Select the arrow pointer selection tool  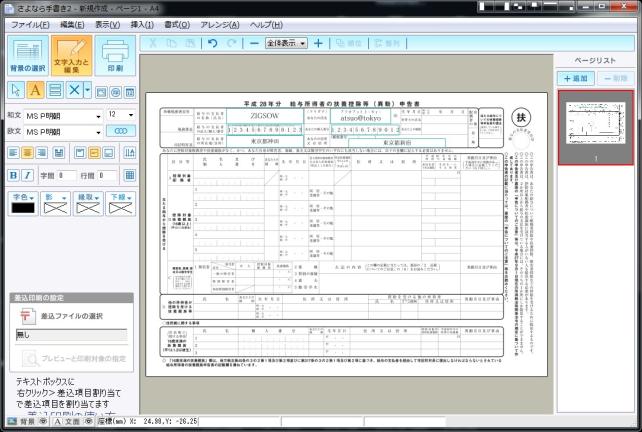[x=16, y=90]
